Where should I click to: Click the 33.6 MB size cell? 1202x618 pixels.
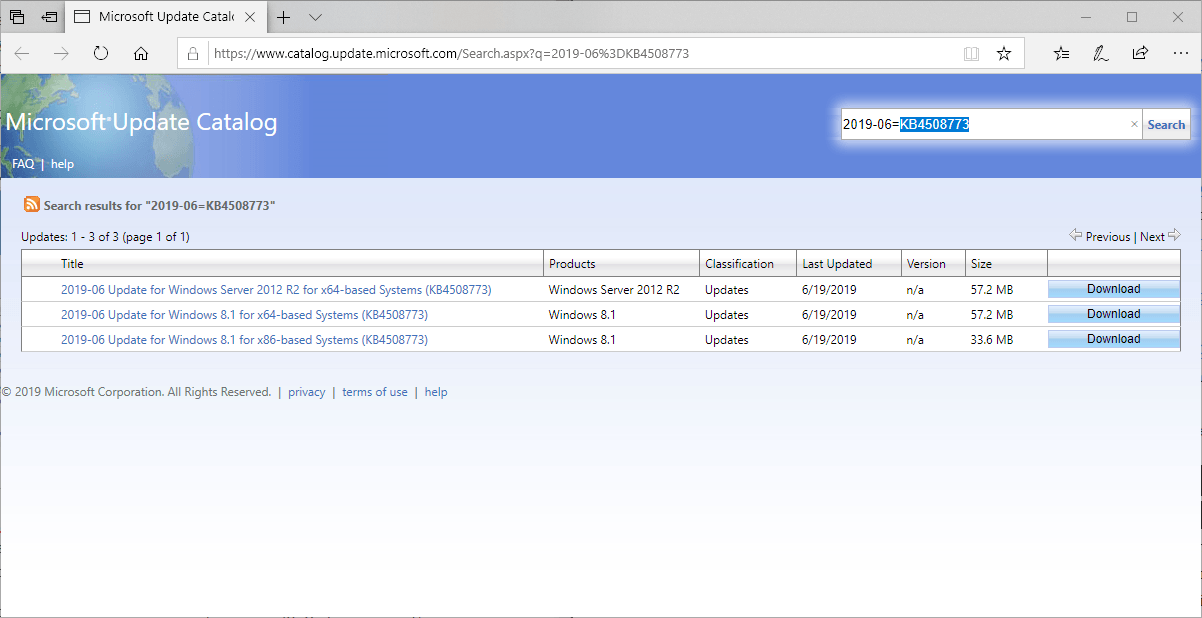(991, 340)
